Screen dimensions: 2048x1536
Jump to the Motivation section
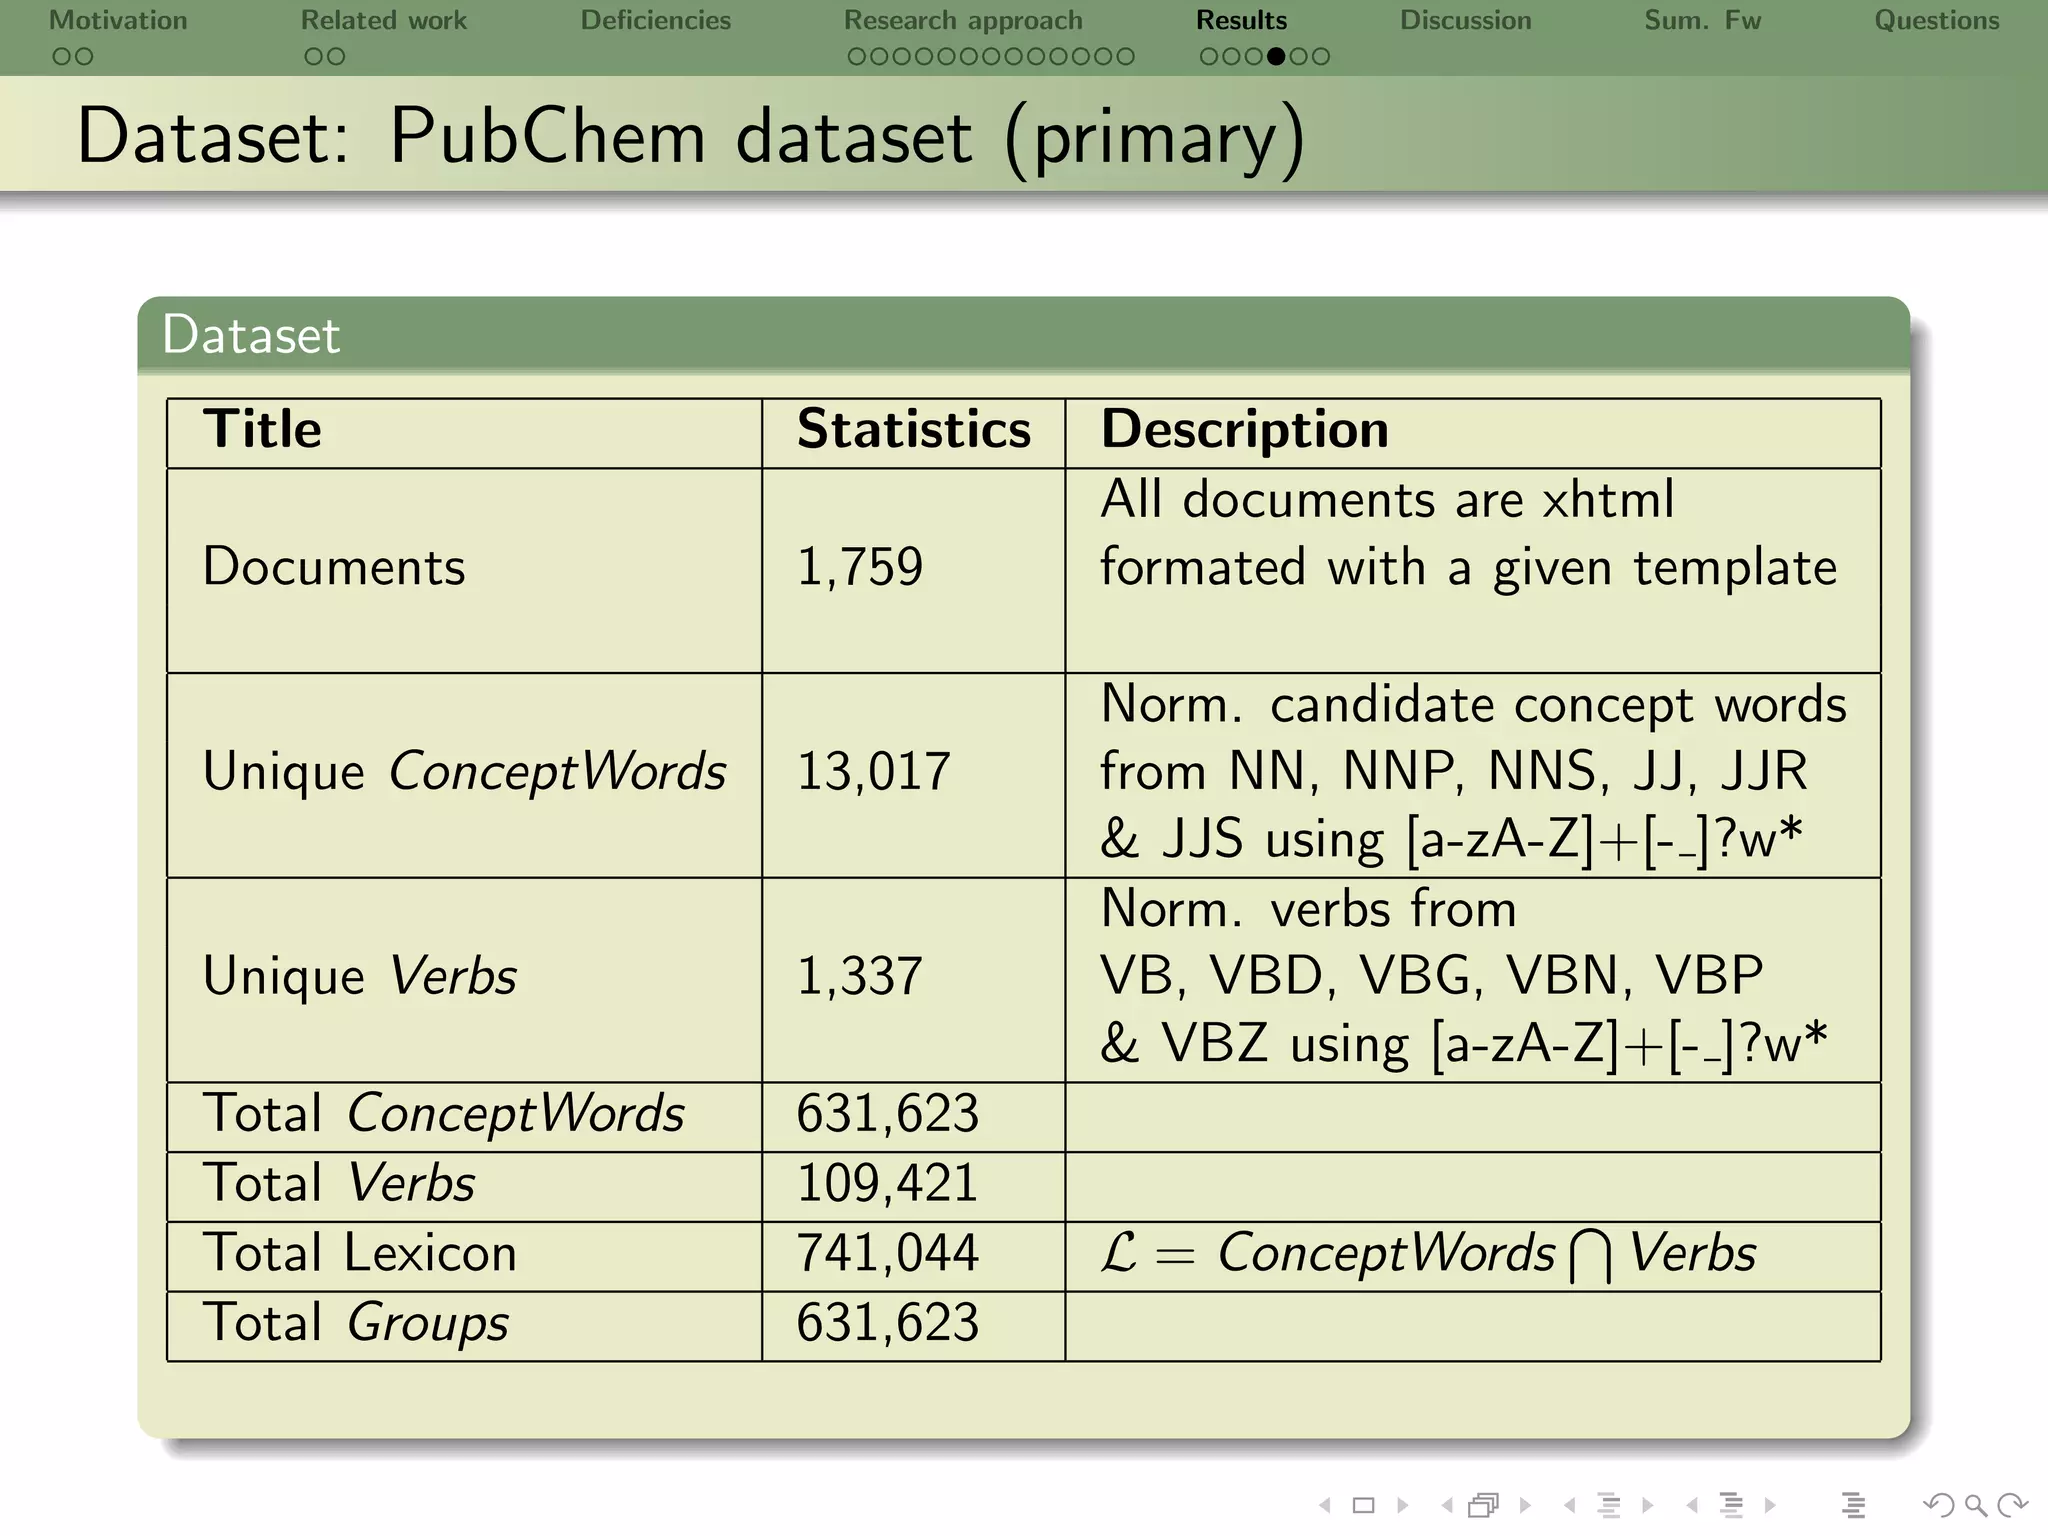(118, 20)
